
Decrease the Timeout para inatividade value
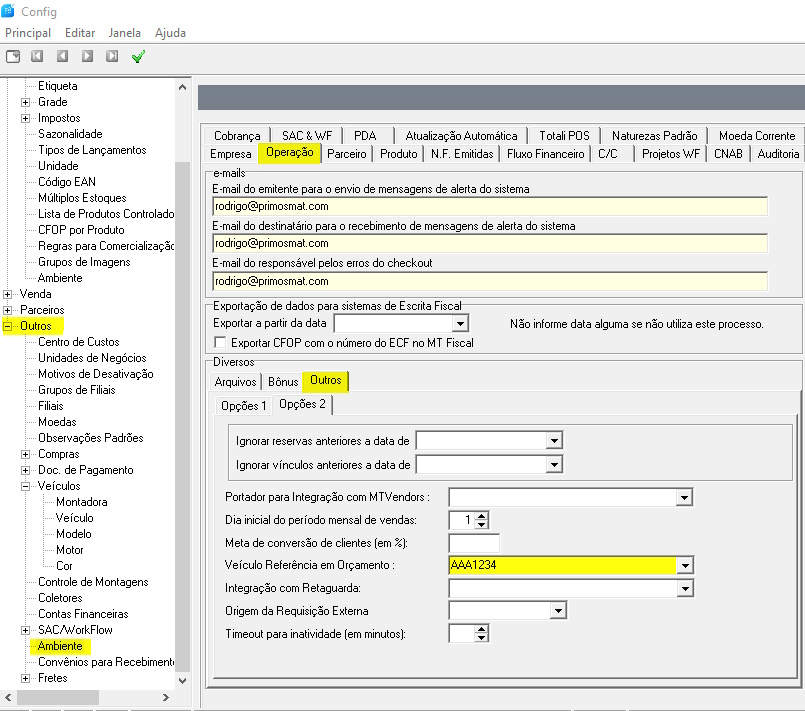(482, 637)
